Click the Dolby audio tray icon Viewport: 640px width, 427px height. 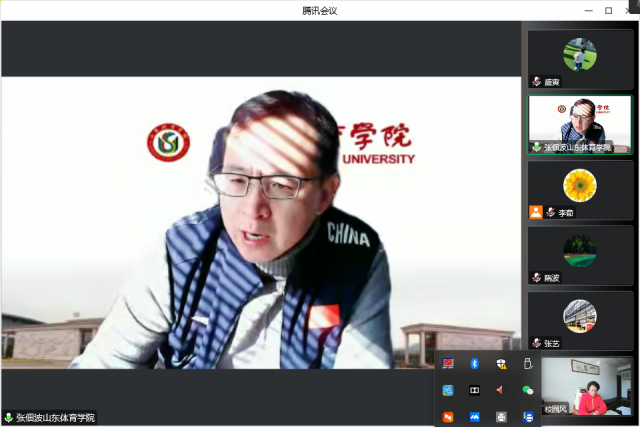[x=475, y=390]
